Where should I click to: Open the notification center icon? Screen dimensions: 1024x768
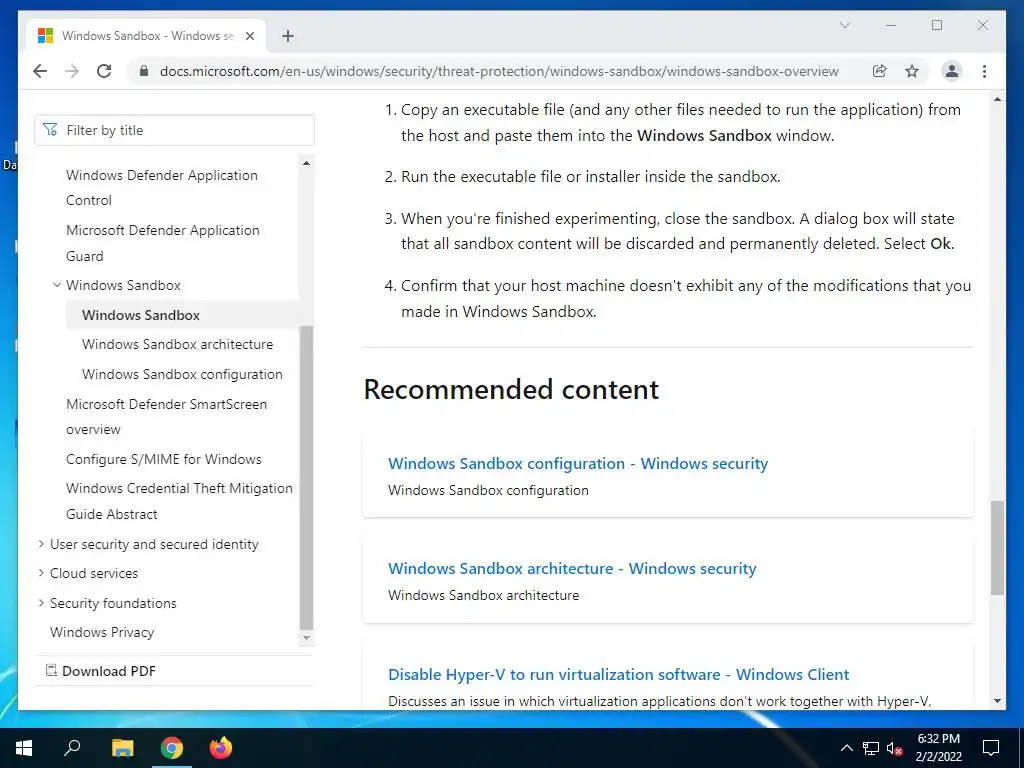(991, 748)
